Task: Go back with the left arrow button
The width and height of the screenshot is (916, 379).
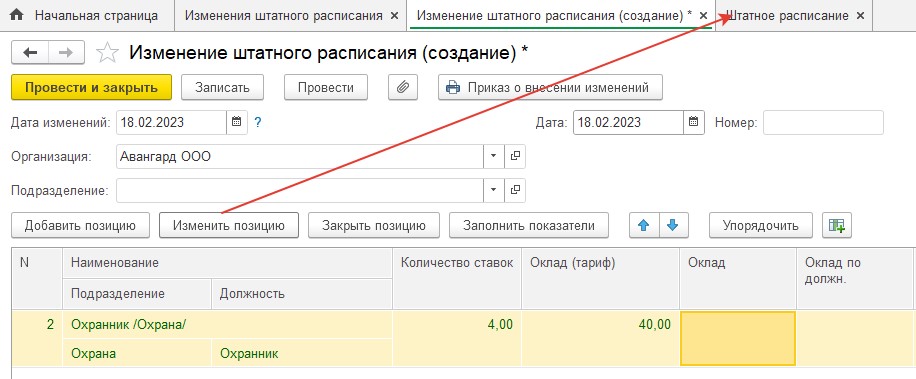Action: click(30, 53)
